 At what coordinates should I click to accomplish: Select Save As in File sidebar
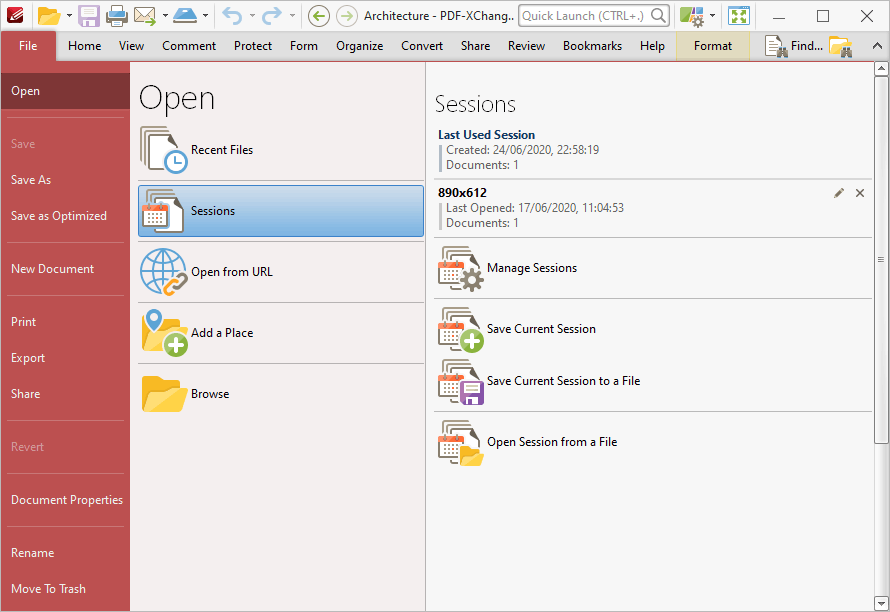tap(31, 180)
